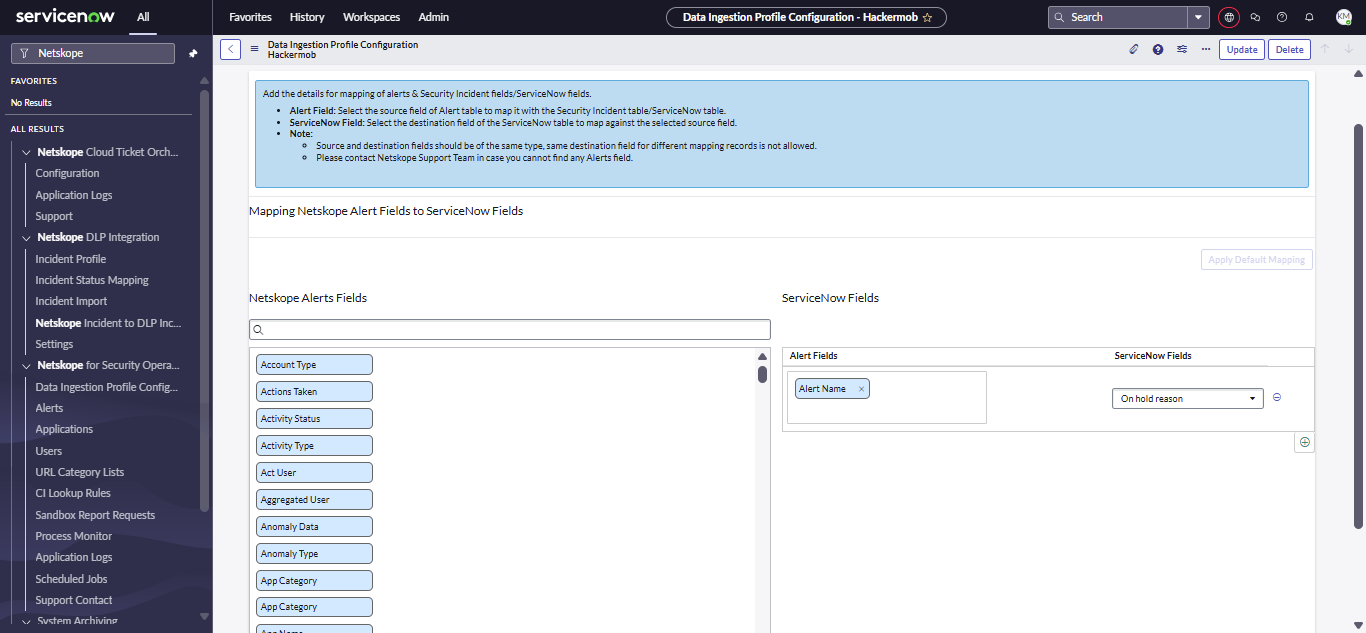This screenshot has height=633, width=1366.
Task: Click the Delete button
Action: point(1289,49)
